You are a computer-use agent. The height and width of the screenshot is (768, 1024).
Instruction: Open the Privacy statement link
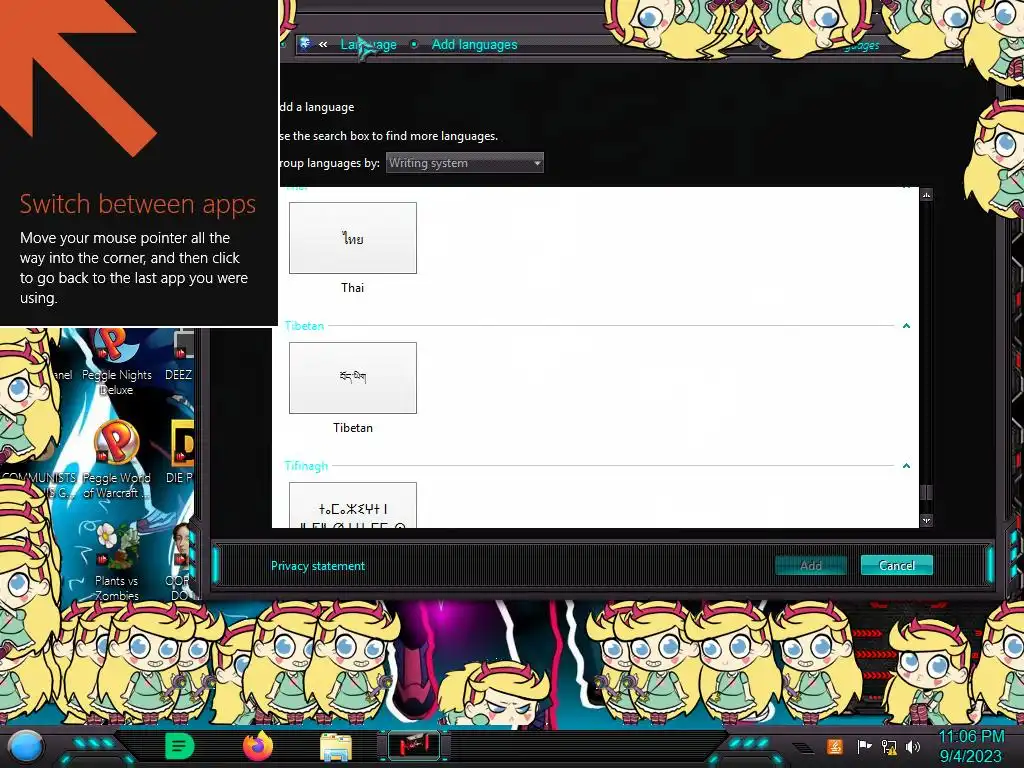(x=317, y=566)
